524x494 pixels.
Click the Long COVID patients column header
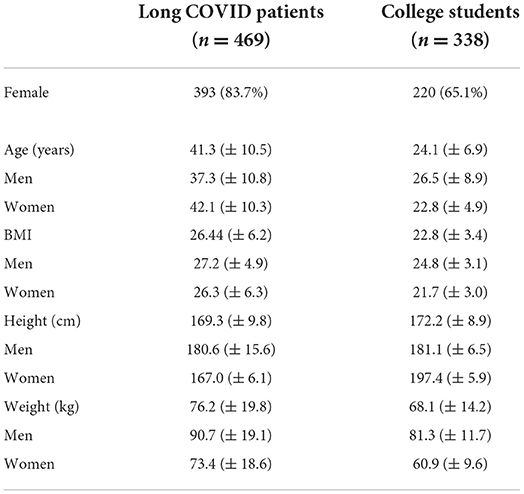coord(231,26)
